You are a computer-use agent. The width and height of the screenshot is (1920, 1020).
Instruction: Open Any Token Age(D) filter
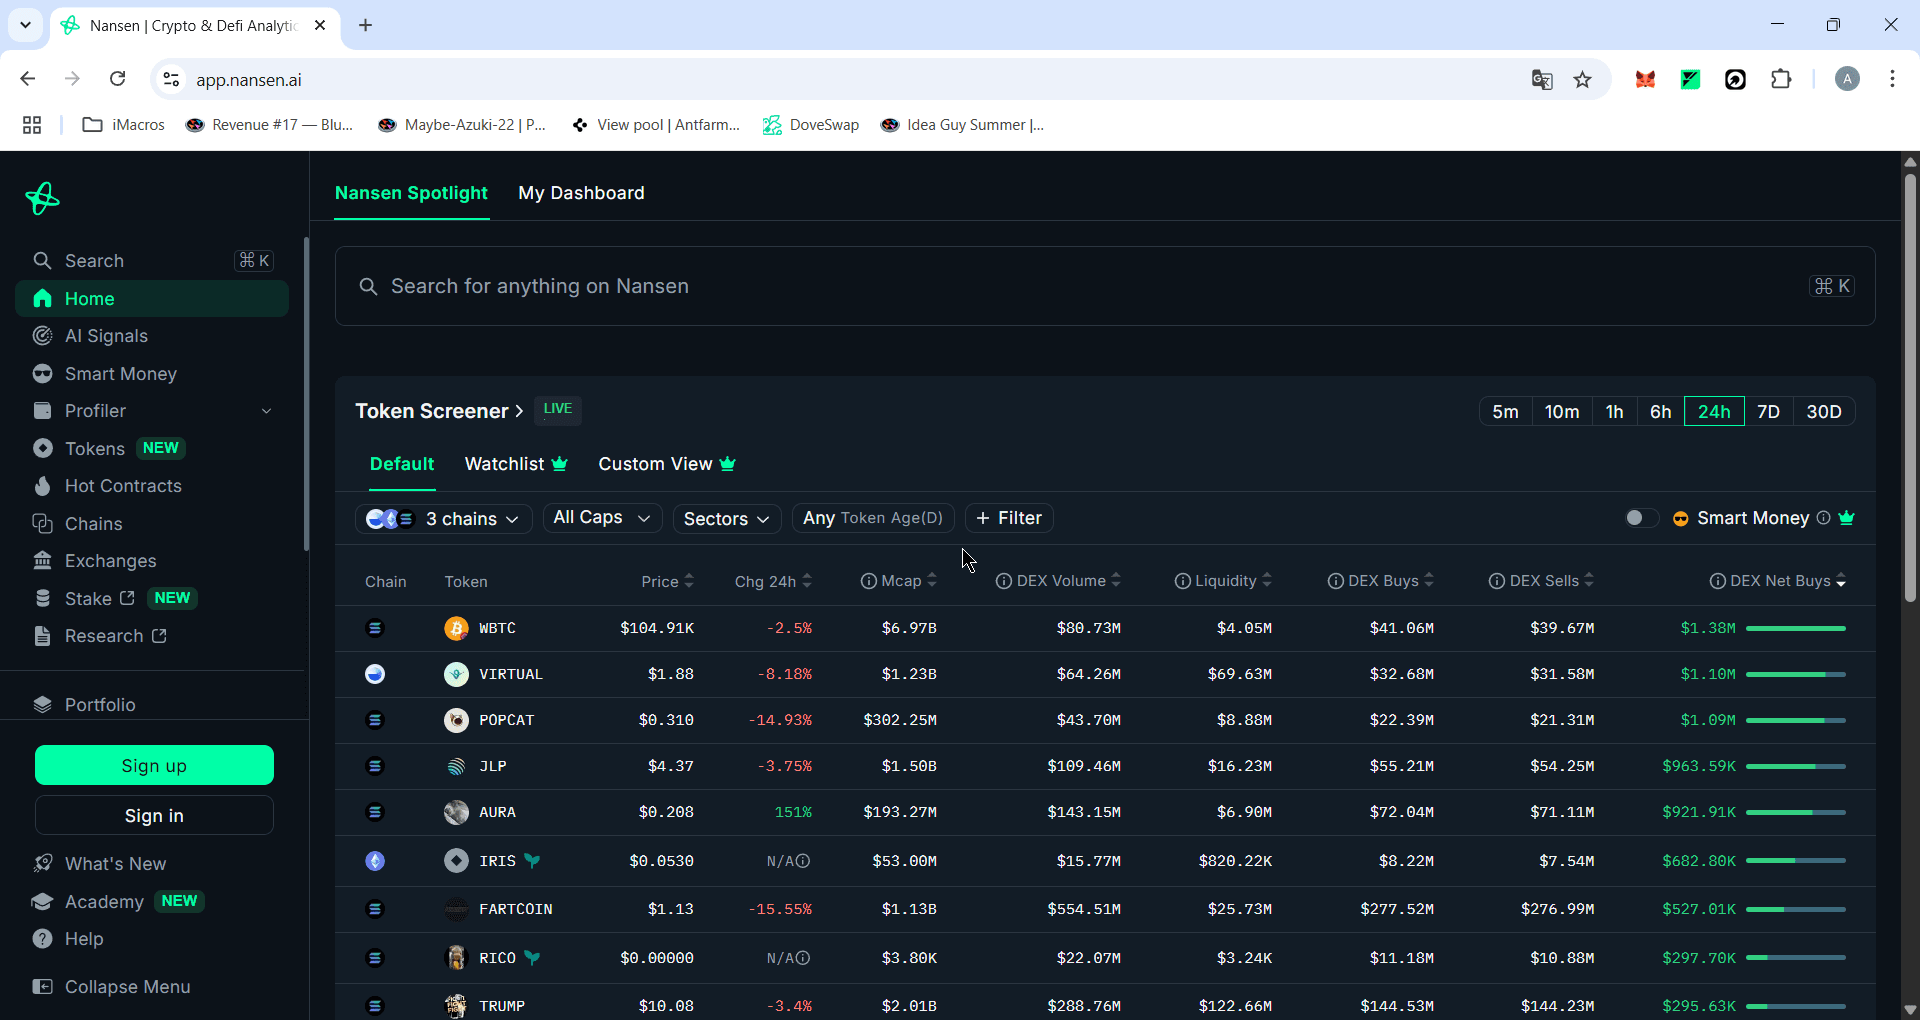tap(873, 518)
